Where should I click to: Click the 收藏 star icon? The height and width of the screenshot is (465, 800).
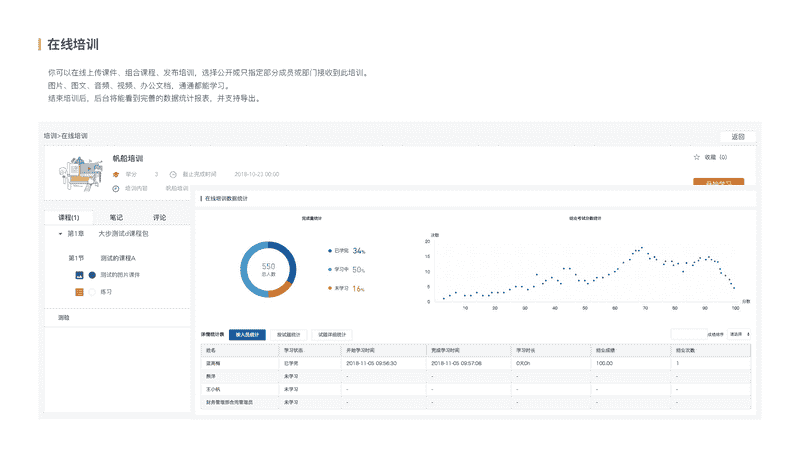[696, 157]
